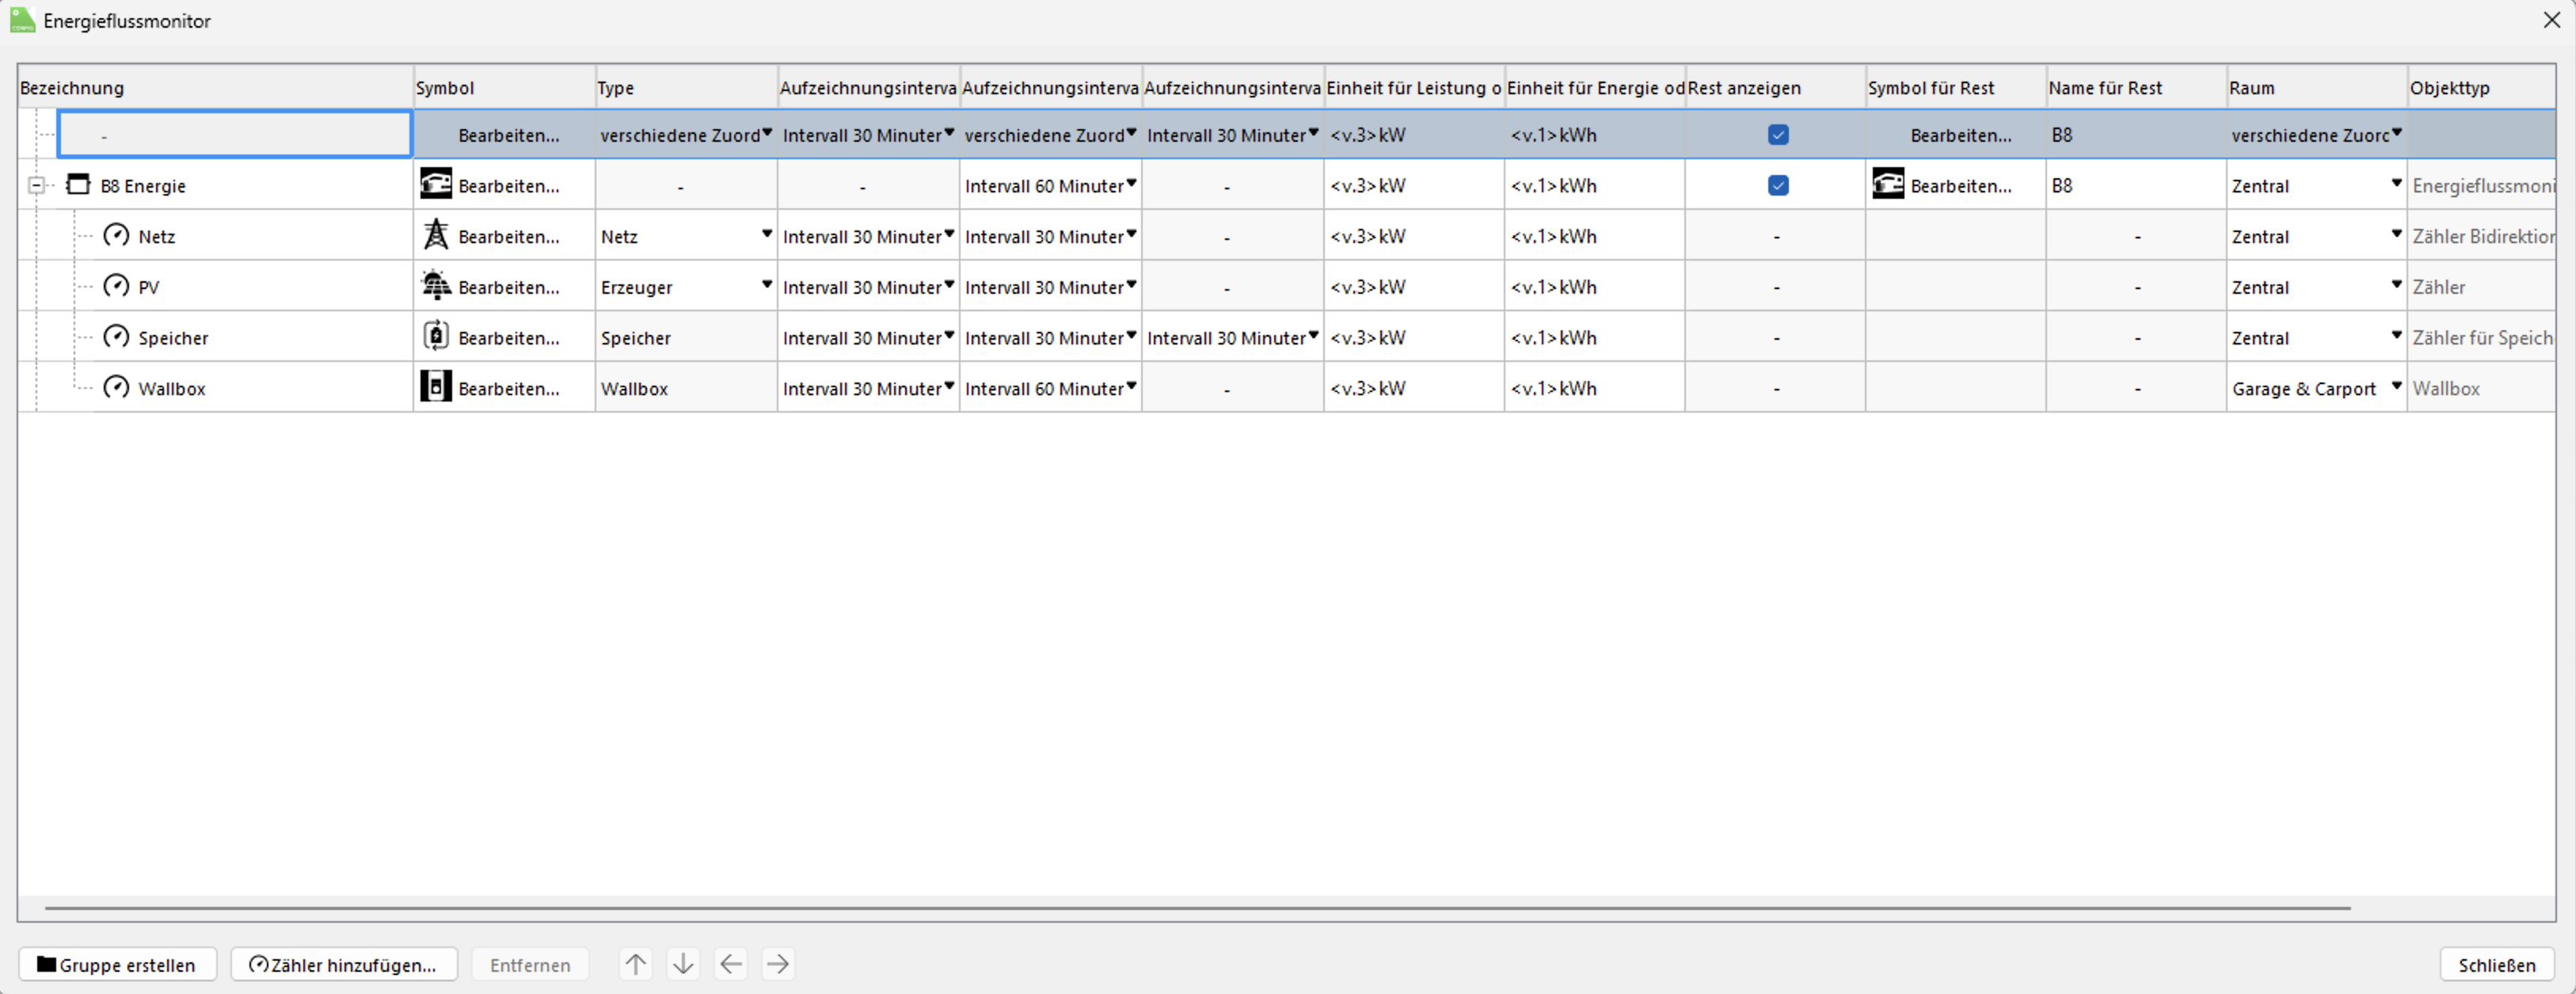Open the Type dropdown for the Netz row
Screen dimensions: 2576x994
click(x=766, y=234)
